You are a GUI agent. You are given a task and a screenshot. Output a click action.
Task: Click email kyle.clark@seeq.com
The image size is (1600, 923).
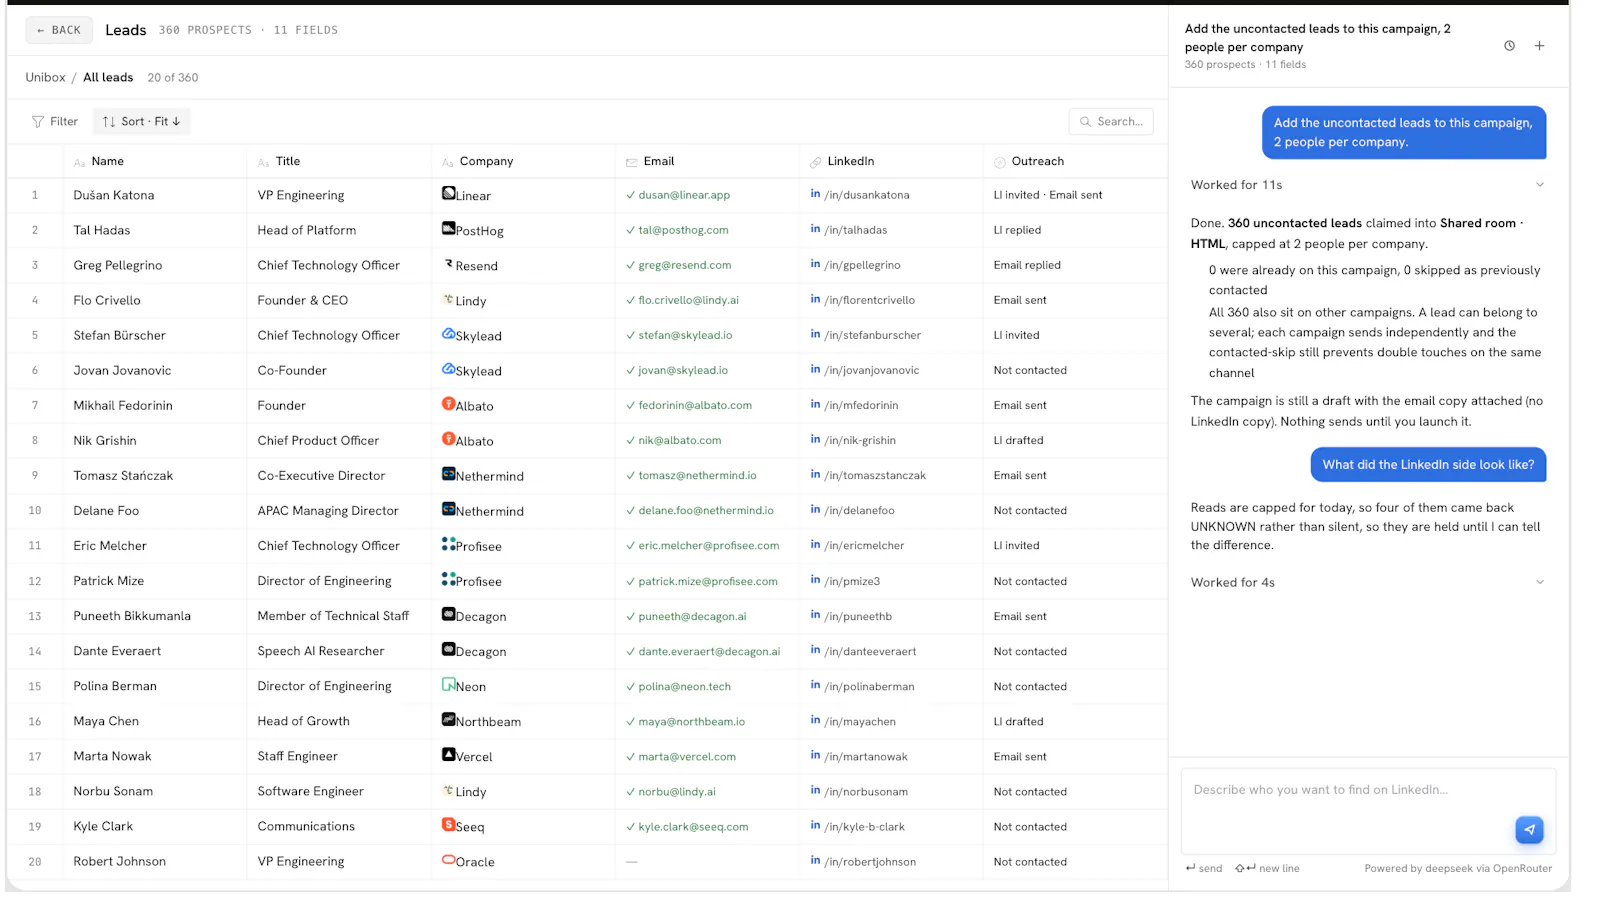click(x=693, y=827)
